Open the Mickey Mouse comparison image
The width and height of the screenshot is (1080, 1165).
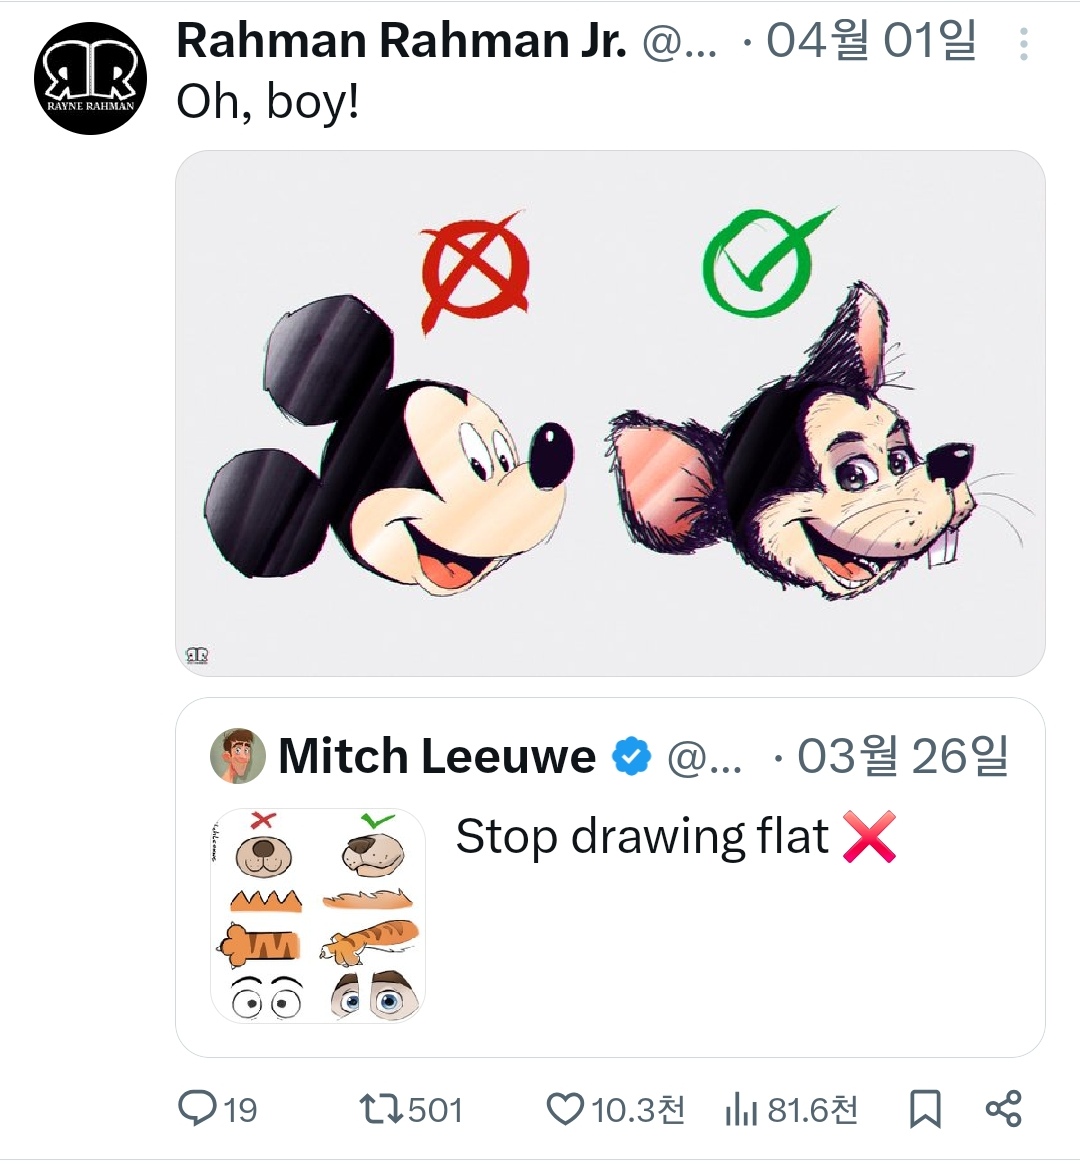610,413
